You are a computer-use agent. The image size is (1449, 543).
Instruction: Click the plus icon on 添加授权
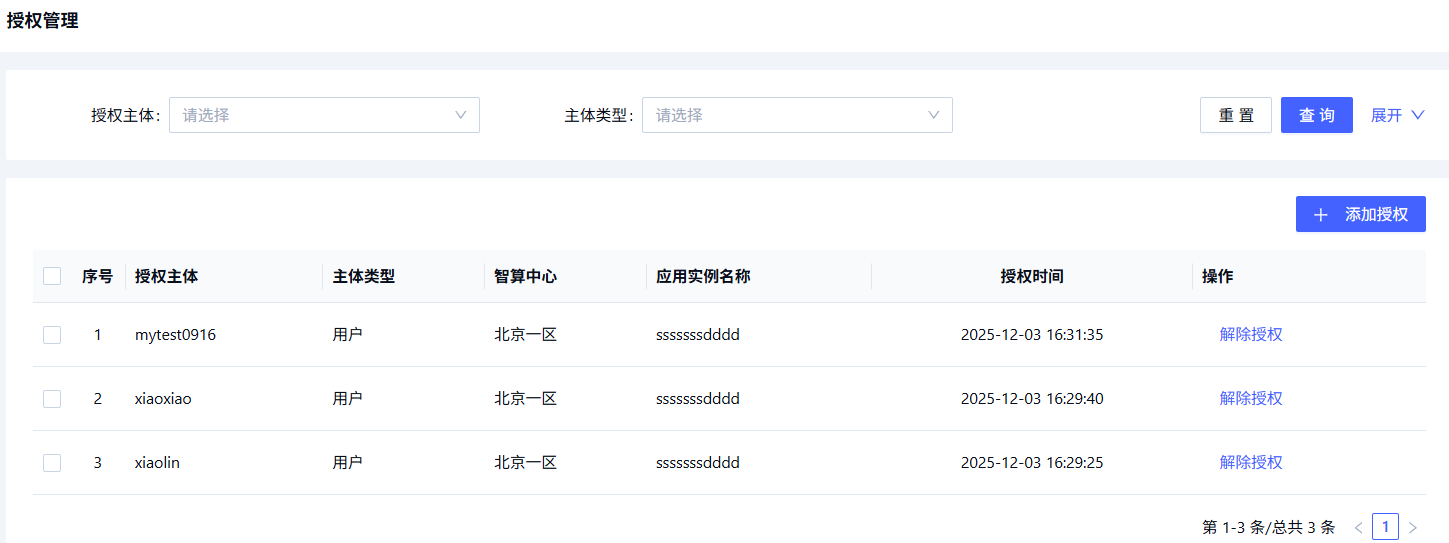pyautogui.click(x=1321, y=215)
